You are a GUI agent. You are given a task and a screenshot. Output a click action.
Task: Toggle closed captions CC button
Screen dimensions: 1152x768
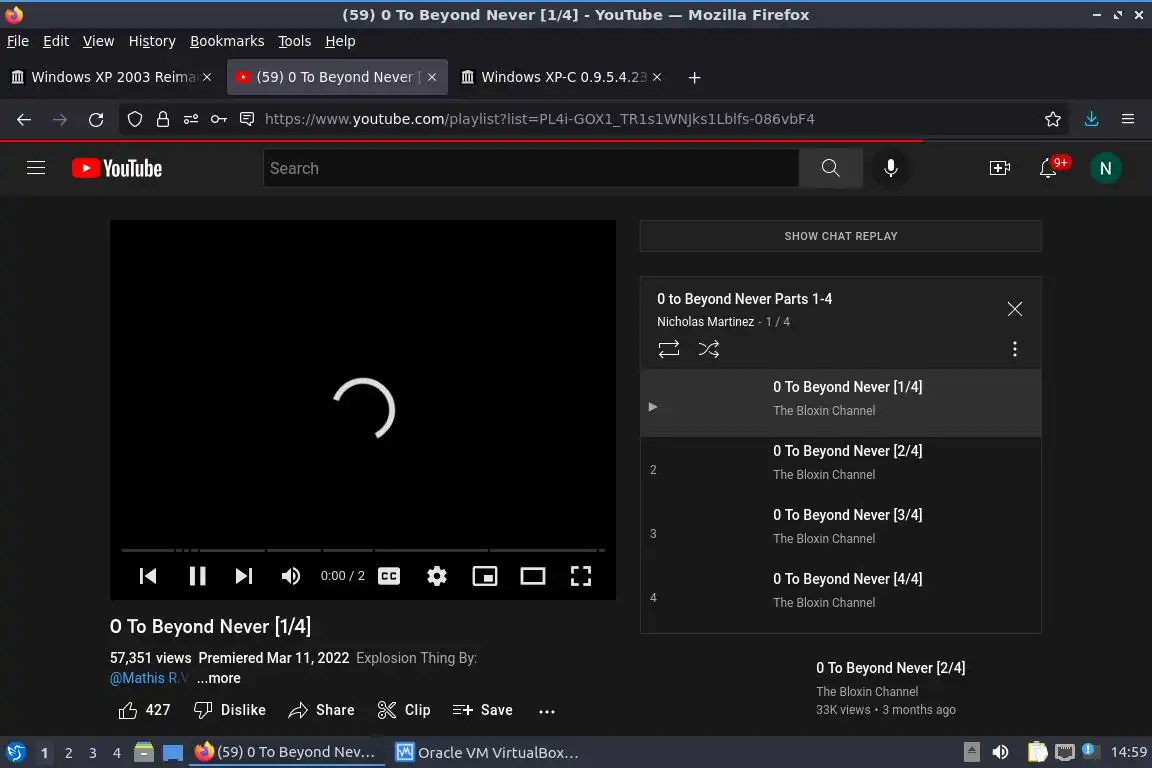click(389, 576)
